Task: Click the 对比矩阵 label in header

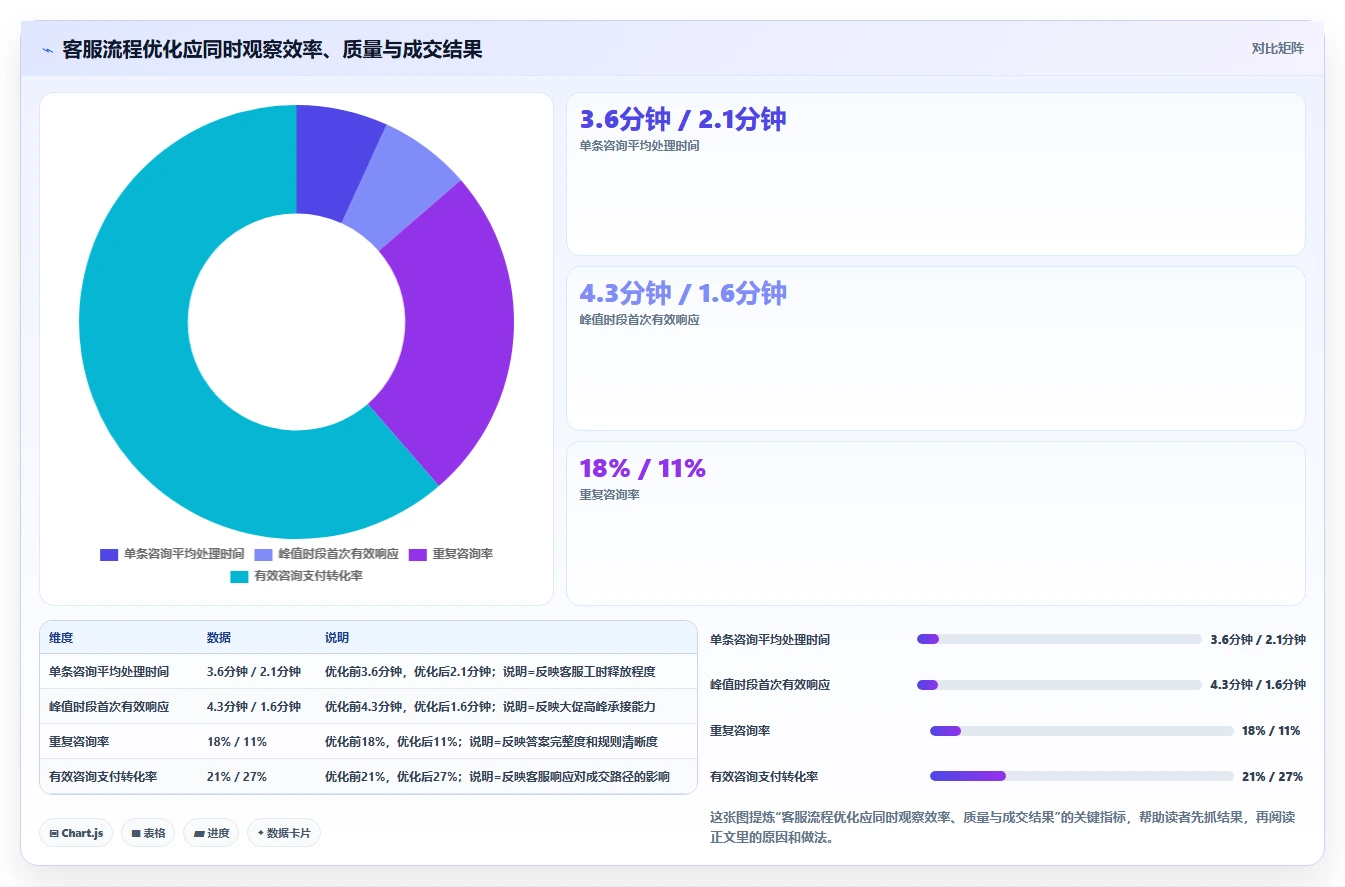Action: pyautogui.click(x=1277, y=48)
